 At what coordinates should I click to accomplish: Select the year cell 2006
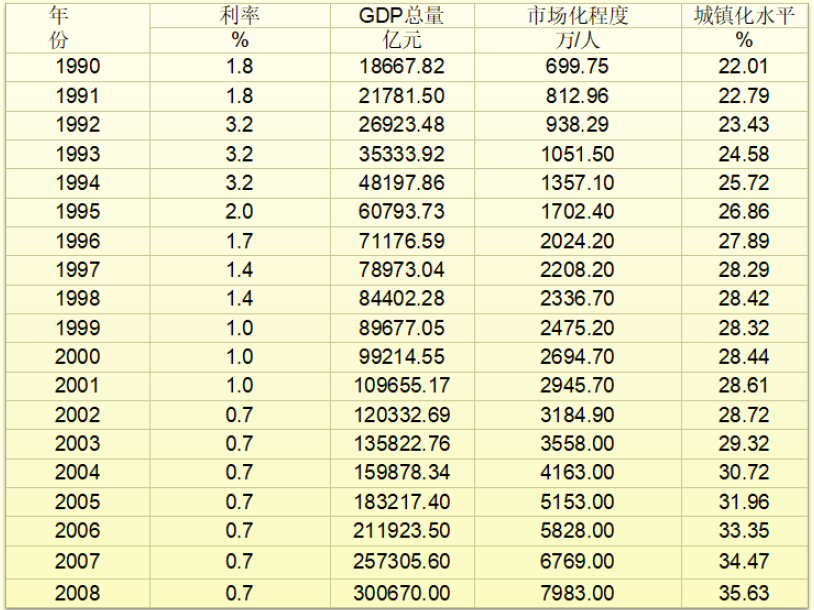[x=78, y=531]
